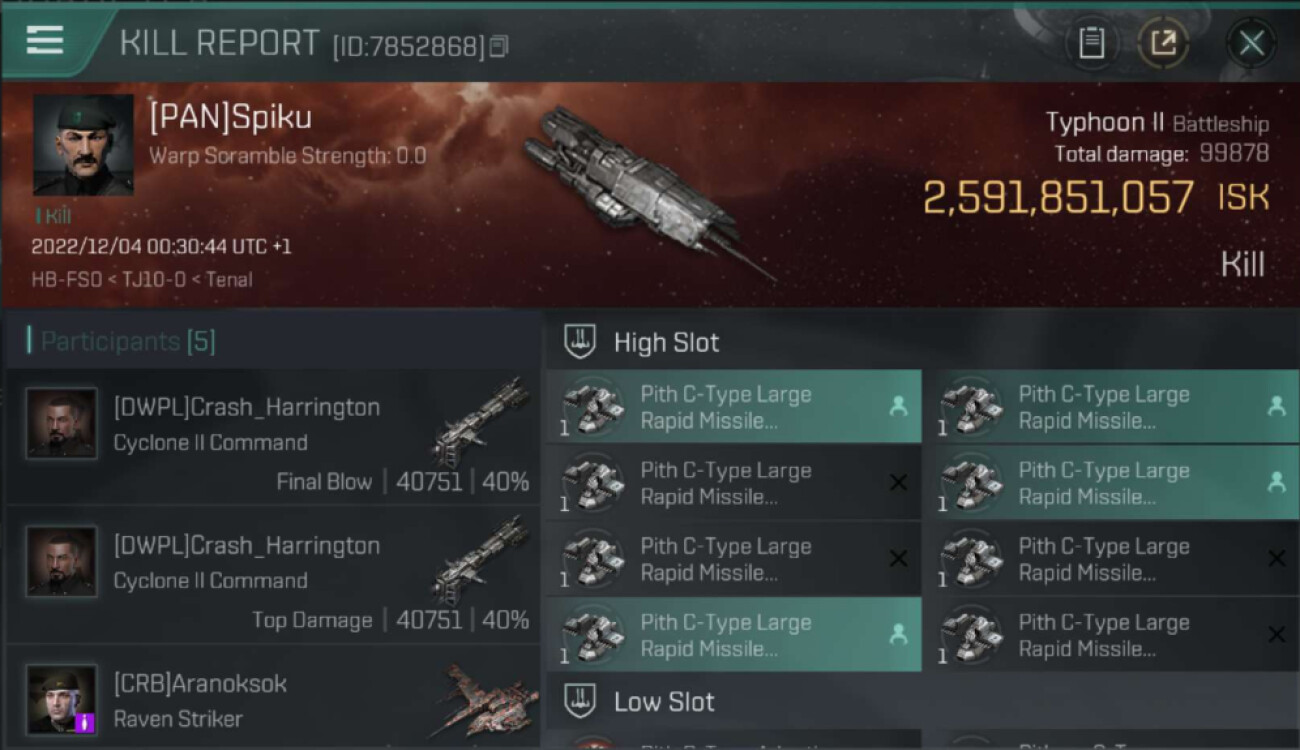View Spiku's pilot portrait
Viewport: 1300px width, 750px height.
coord(83,145)
